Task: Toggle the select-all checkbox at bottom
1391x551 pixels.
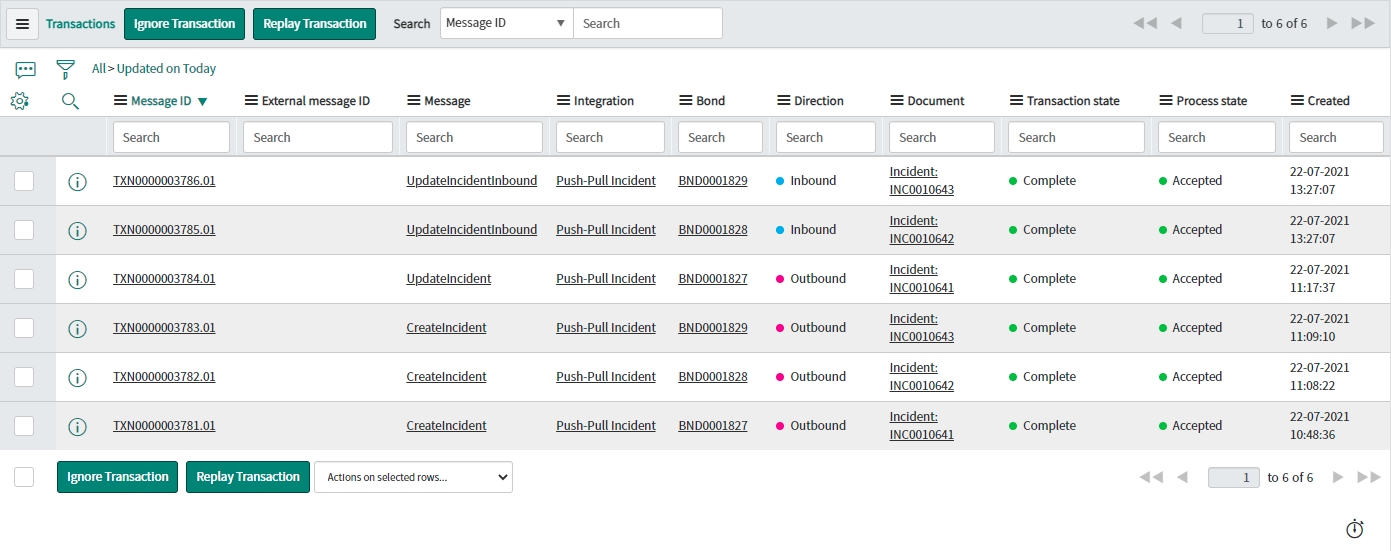Action: [x=24, y=477]
